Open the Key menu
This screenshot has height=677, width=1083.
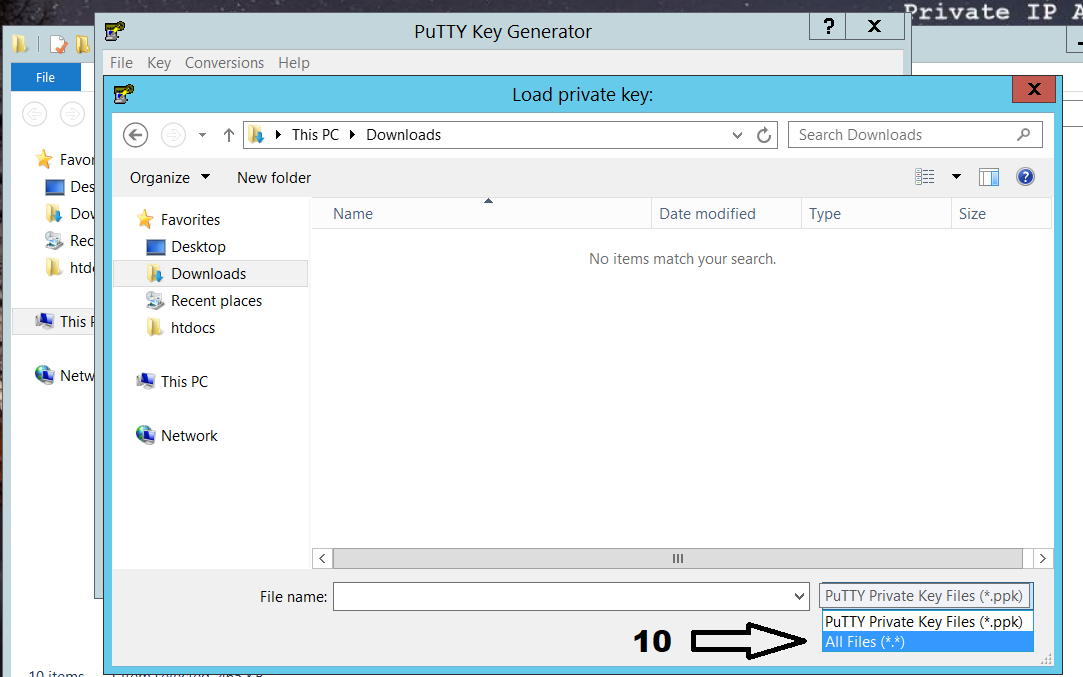pyautogui.click(x=159, y=62)
